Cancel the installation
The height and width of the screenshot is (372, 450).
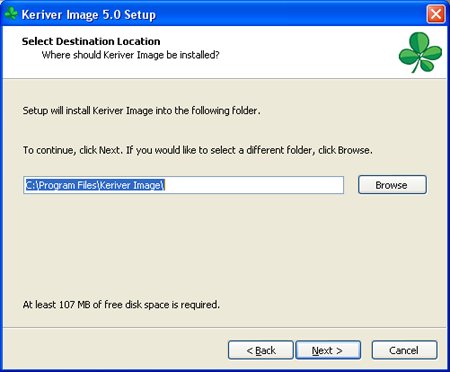coord(404,350)
